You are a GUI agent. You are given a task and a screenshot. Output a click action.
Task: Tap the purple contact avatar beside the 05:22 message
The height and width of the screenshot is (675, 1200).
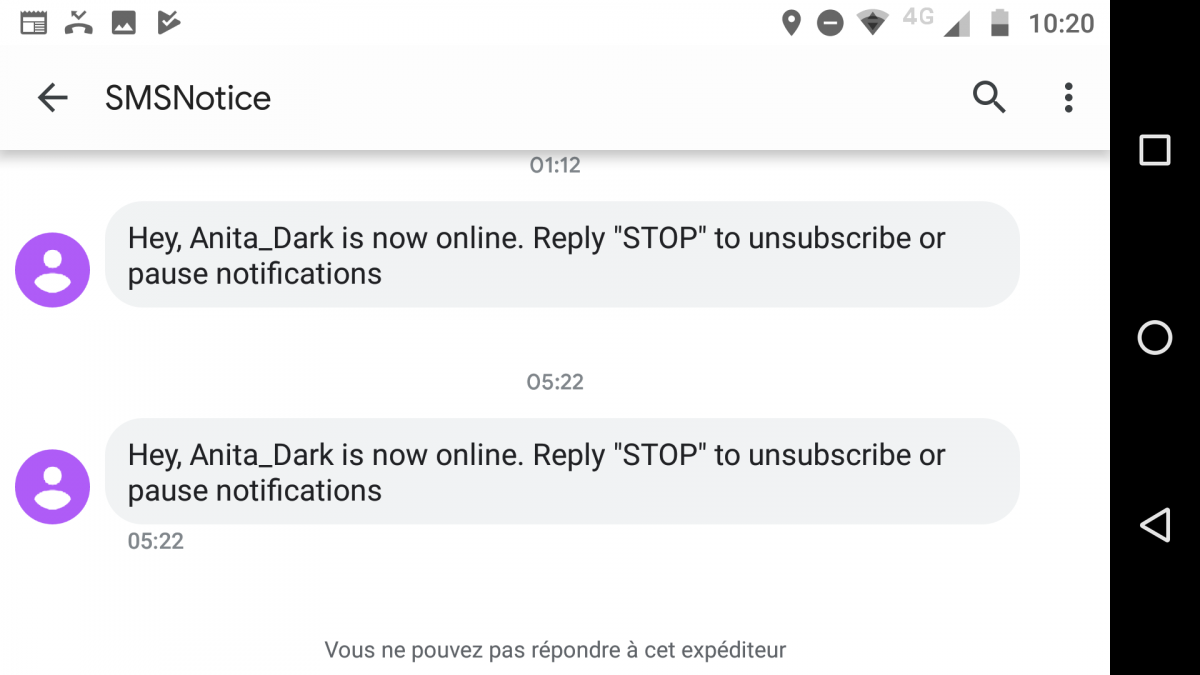pyautogui.click(x=52, y=487)
